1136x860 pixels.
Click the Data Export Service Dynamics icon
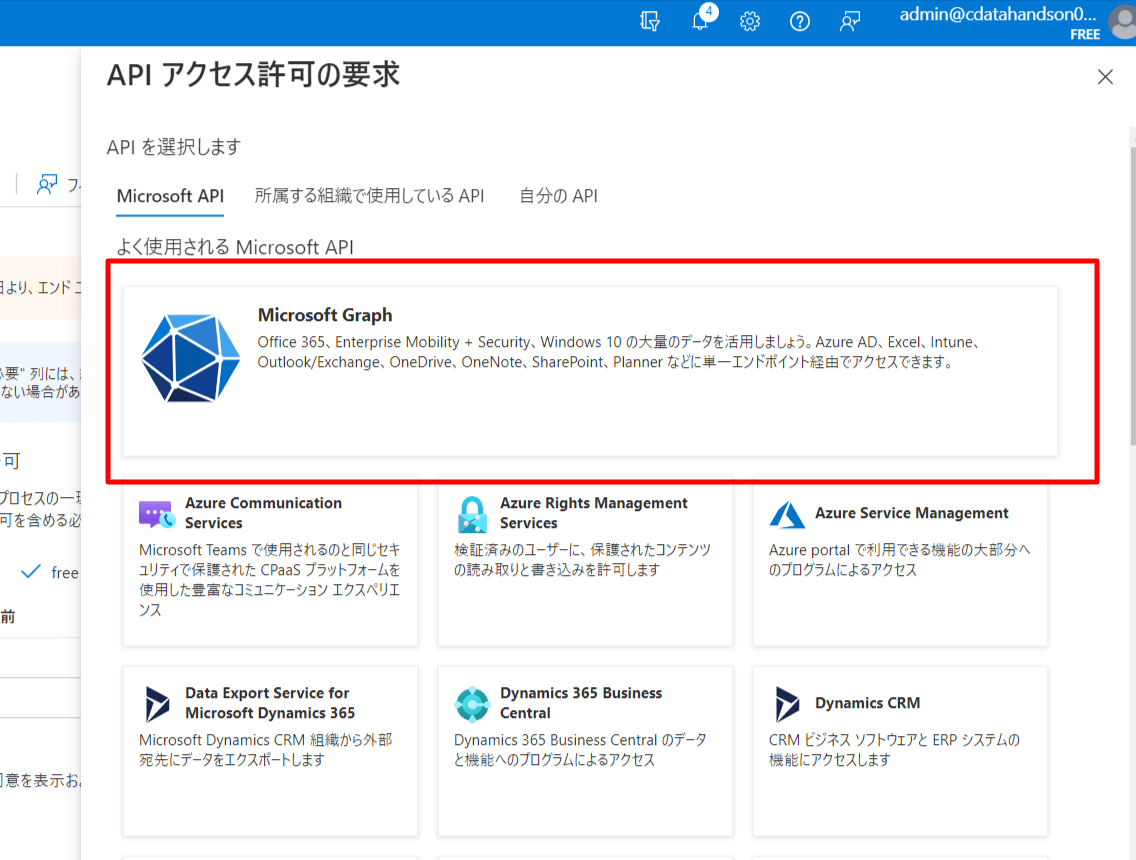(x=156, y=704)
